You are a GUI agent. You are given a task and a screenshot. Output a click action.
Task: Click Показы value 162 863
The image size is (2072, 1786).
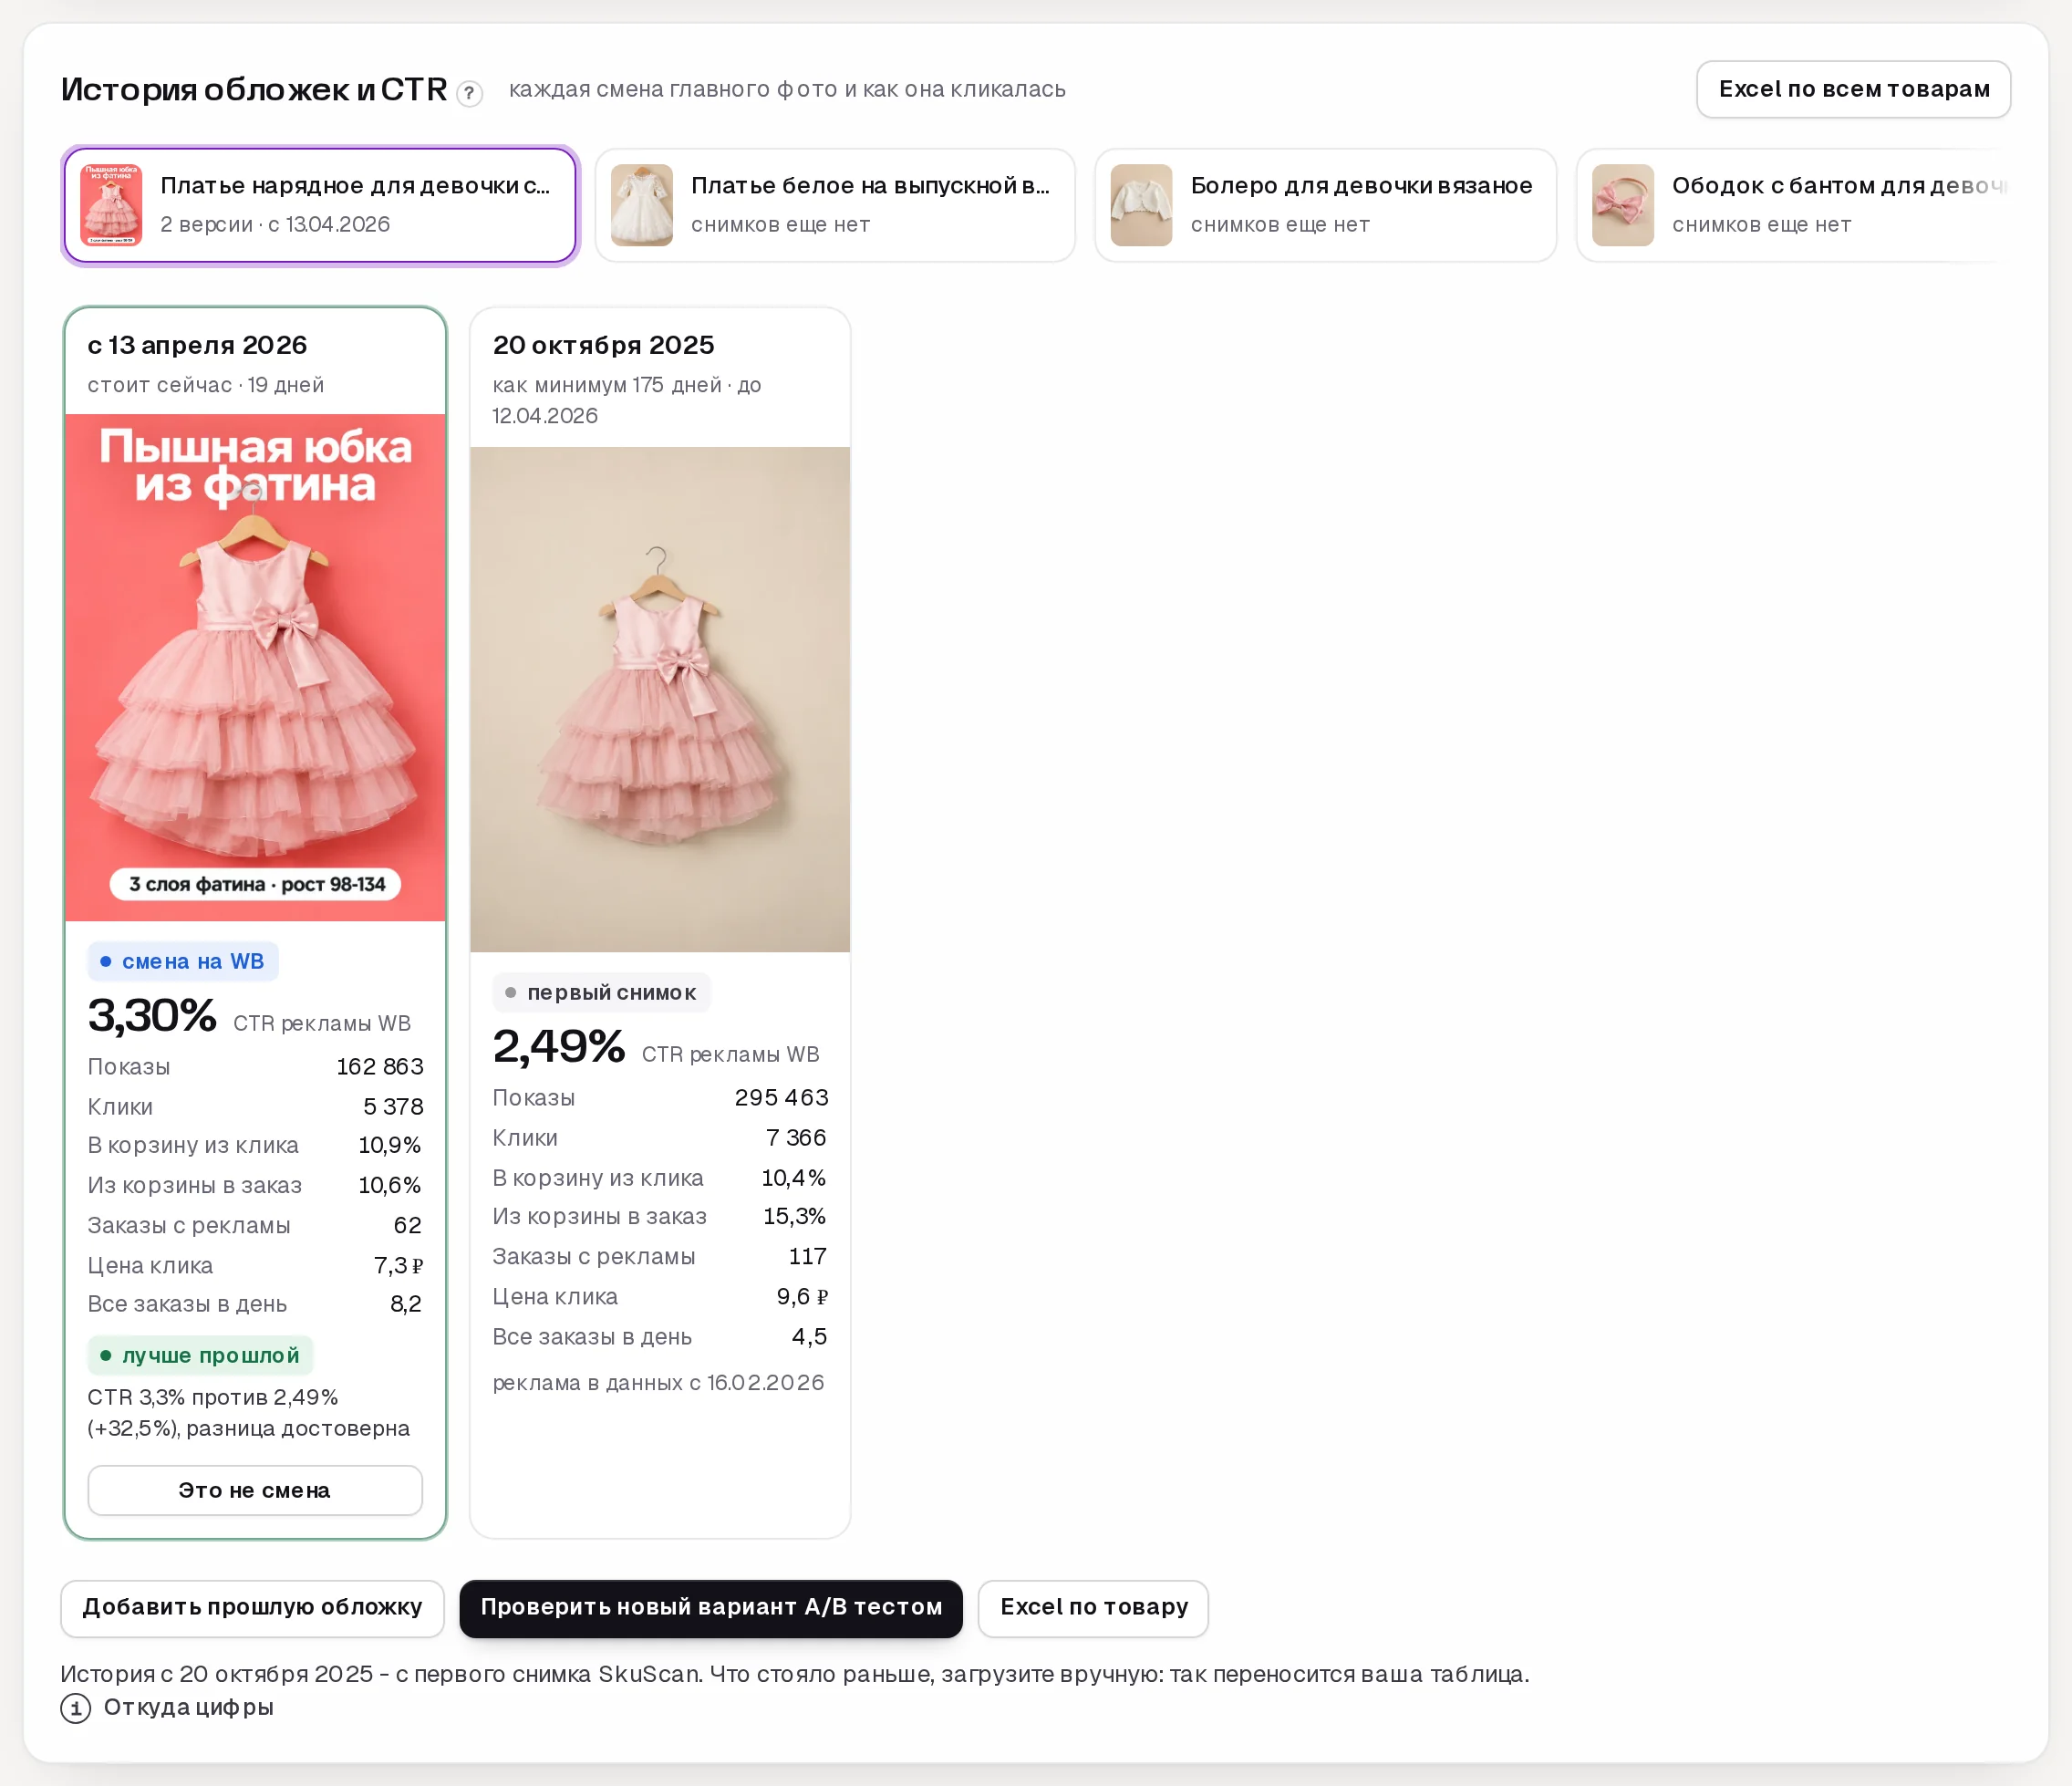[380, 1067]
